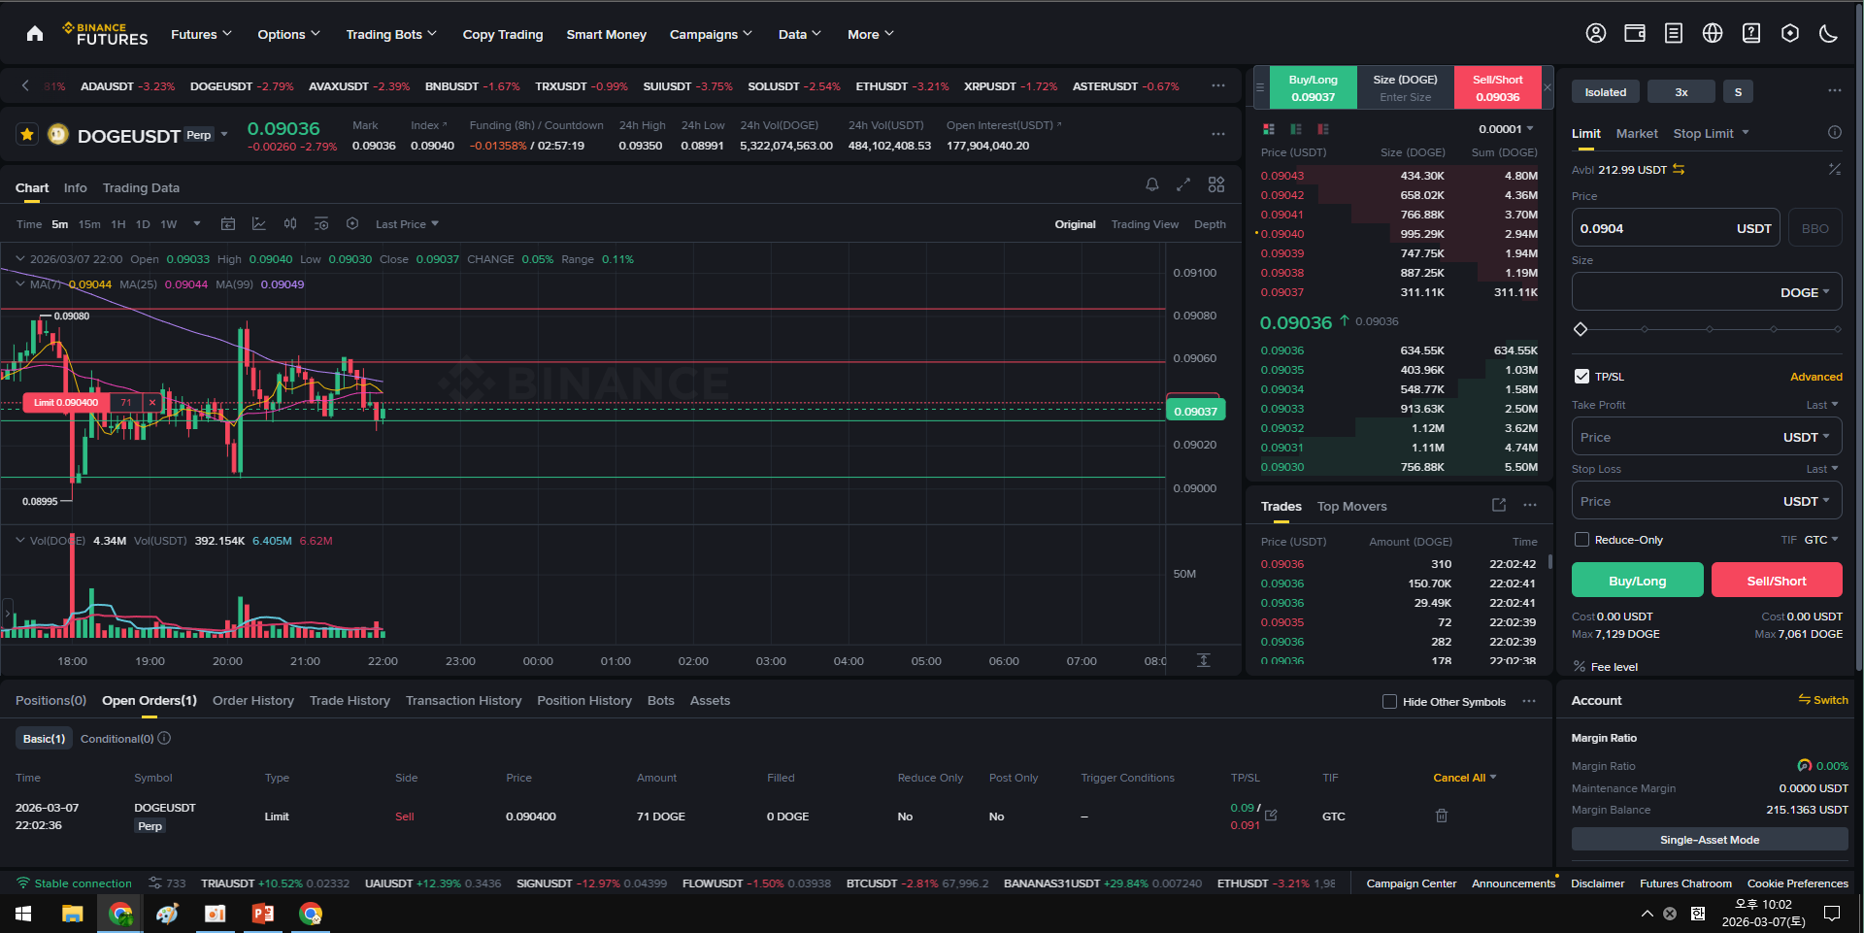Show bids-only order book view
The width and height of the screenshot is (1864, 933).
pos(1296,129)
